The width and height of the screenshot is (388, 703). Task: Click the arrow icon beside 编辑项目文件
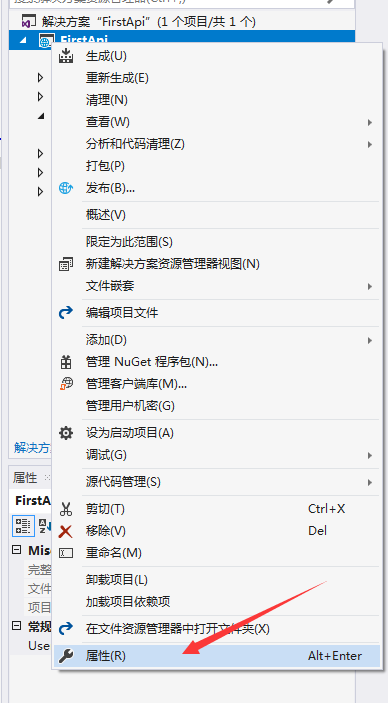coord(66,312)
